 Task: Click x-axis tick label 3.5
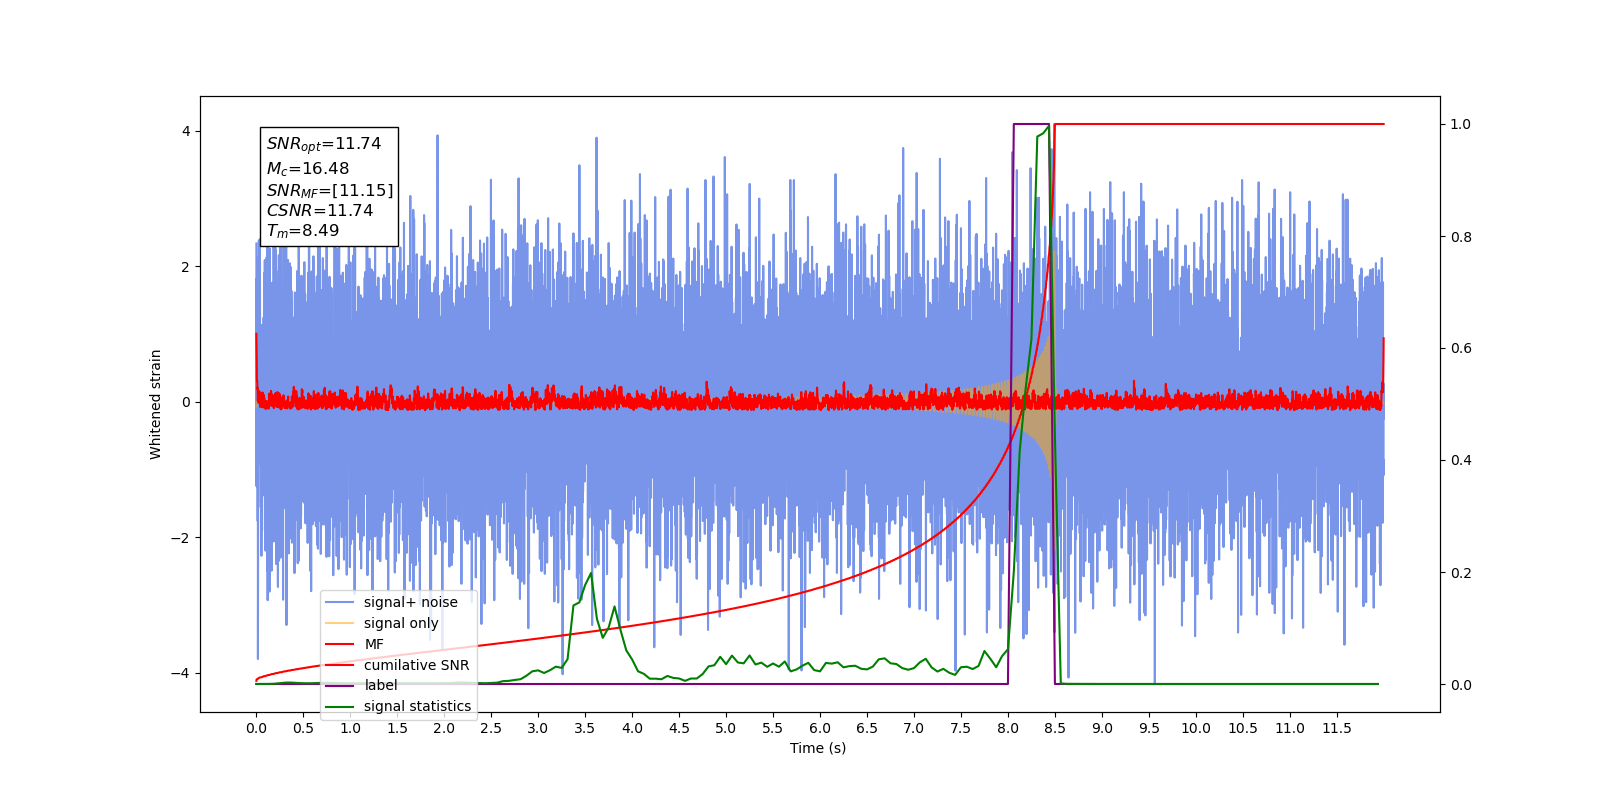tap(585, 728)
